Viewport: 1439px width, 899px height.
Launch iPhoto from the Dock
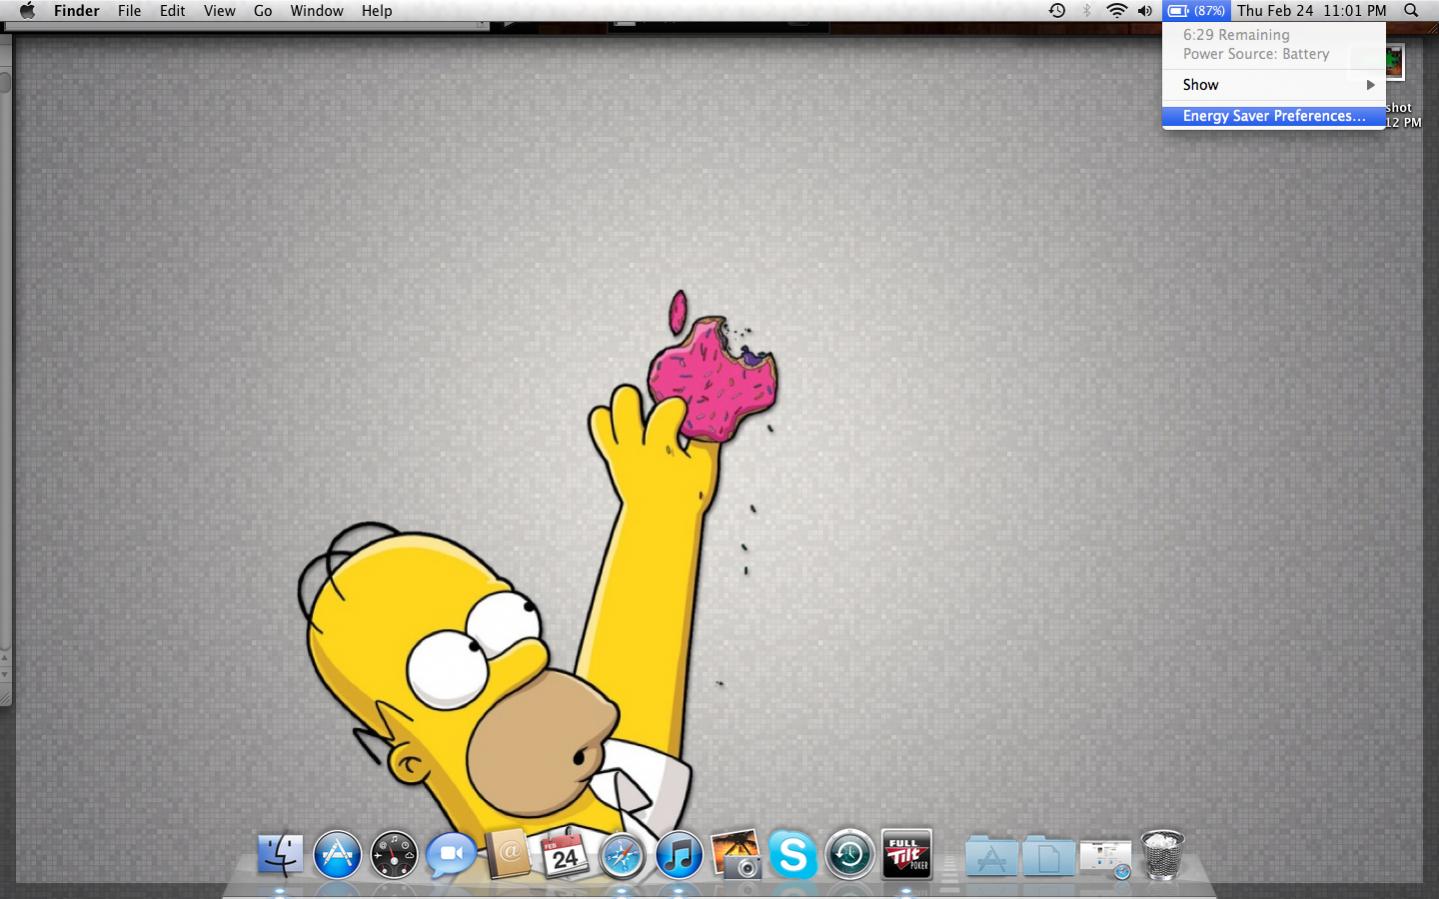(736, 854)
